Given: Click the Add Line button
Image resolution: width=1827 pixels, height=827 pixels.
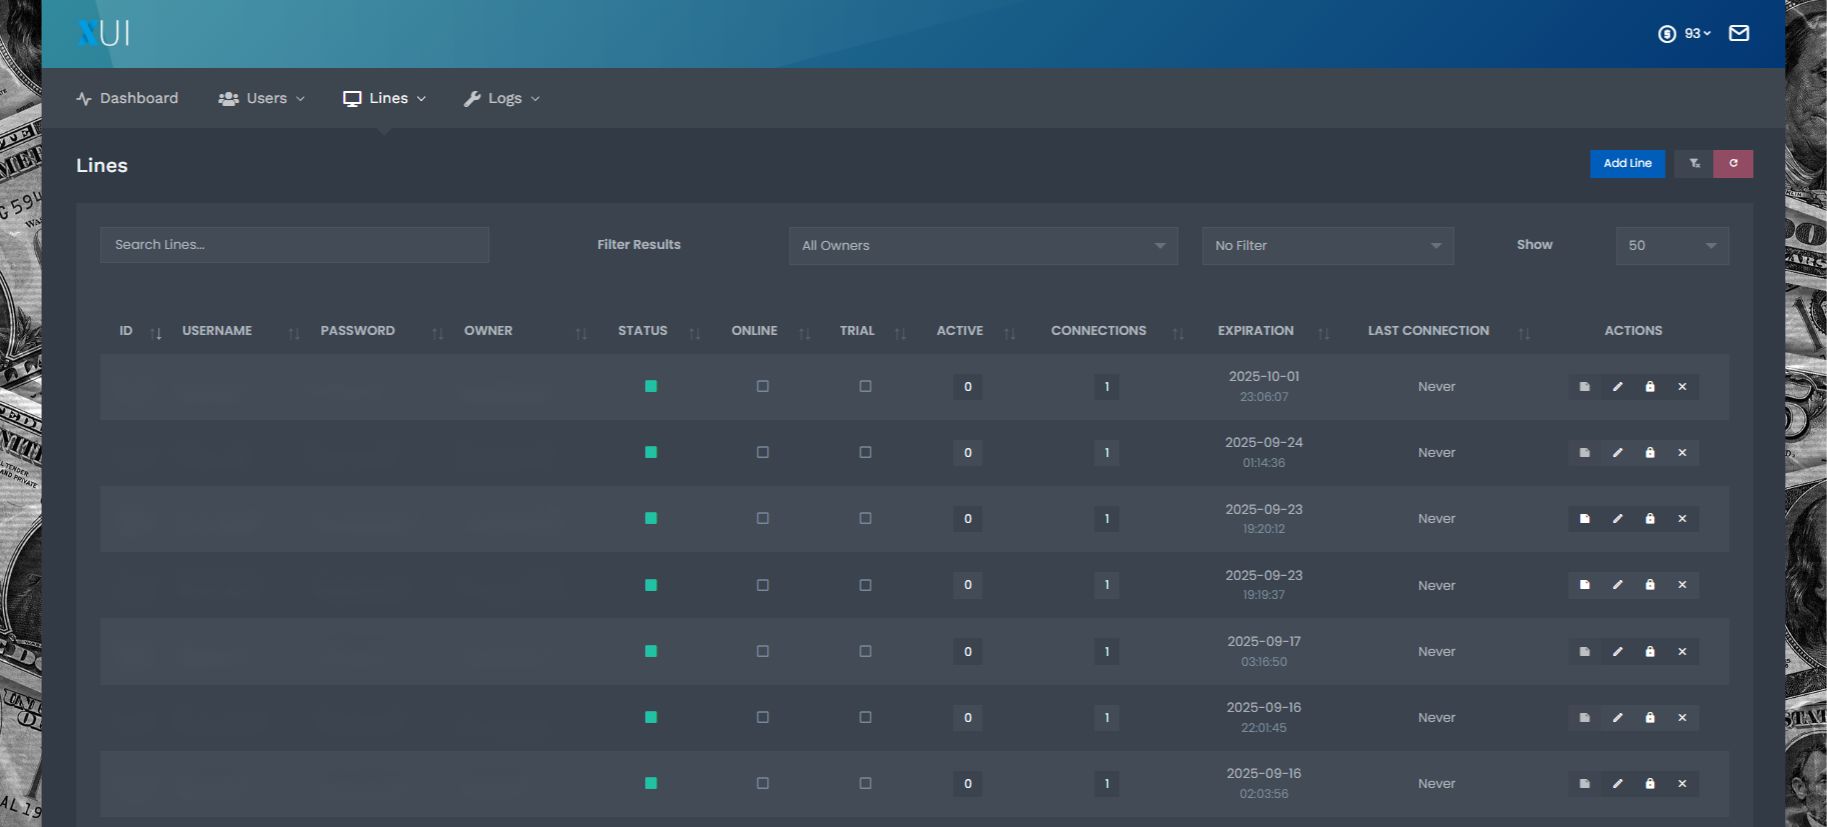Looking at the screenshot, I should pos(1627,164).
